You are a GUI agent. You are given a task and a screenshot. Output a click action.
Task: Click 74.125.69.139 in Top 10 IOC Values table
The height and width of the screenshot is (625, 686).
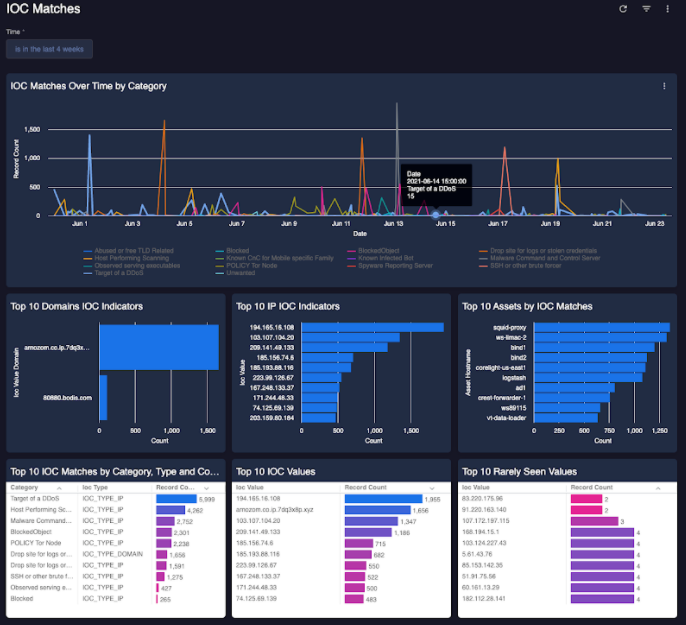(256, 598)
